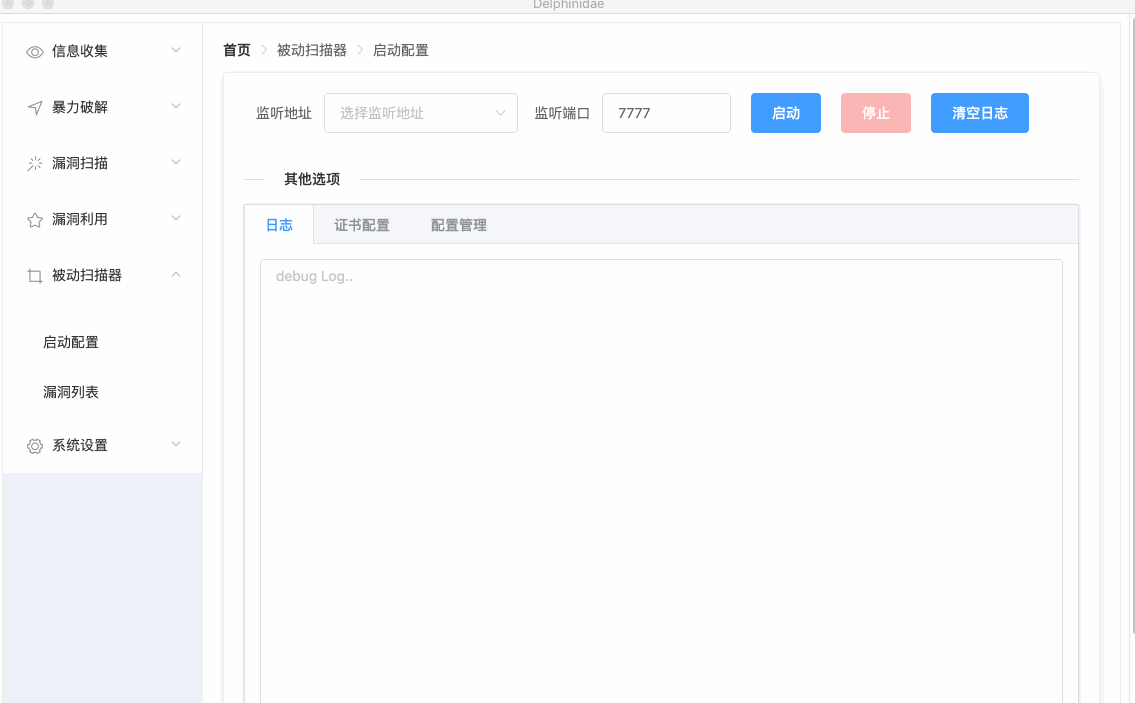Click the star icon beside 漏洞利用
This screenshot has width=1135, height=703.
pos(35,220)
